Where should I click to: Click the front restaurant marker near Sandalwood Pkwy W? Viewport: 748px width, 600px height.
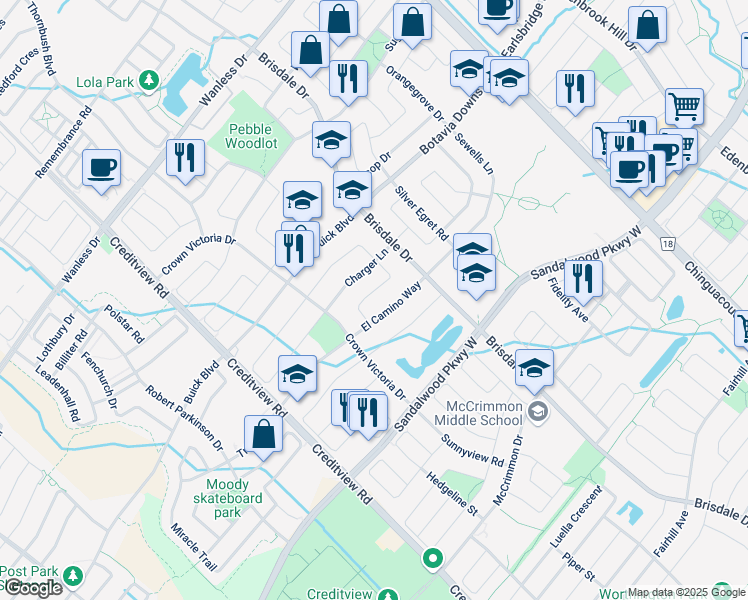pyautogui.click(x=368, y=415)
